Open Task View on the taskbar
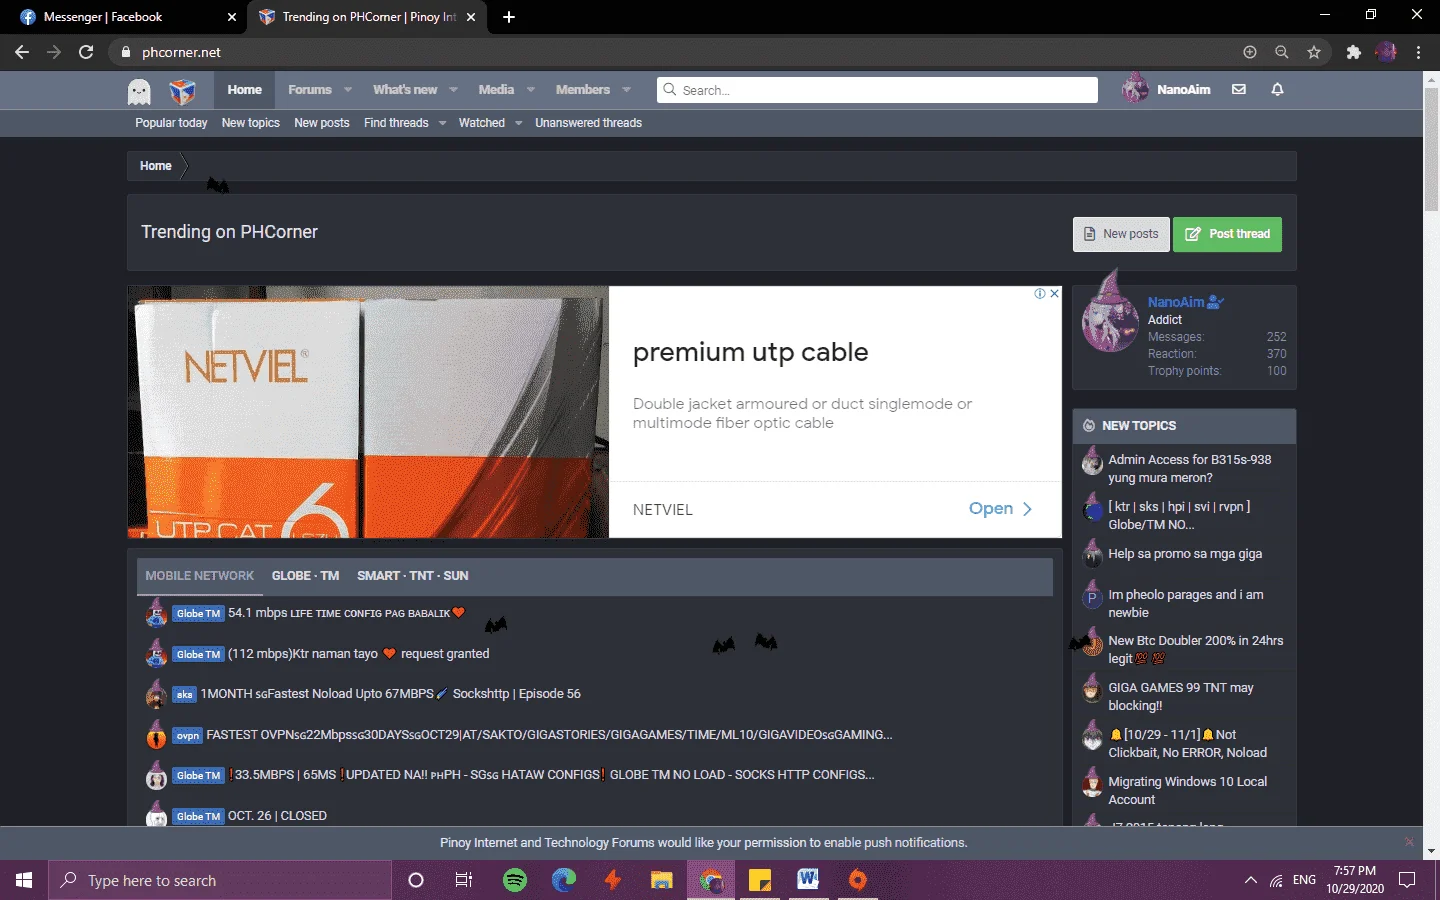The width and height of the screenshot is (1440, 900). [x=464, y=880]
